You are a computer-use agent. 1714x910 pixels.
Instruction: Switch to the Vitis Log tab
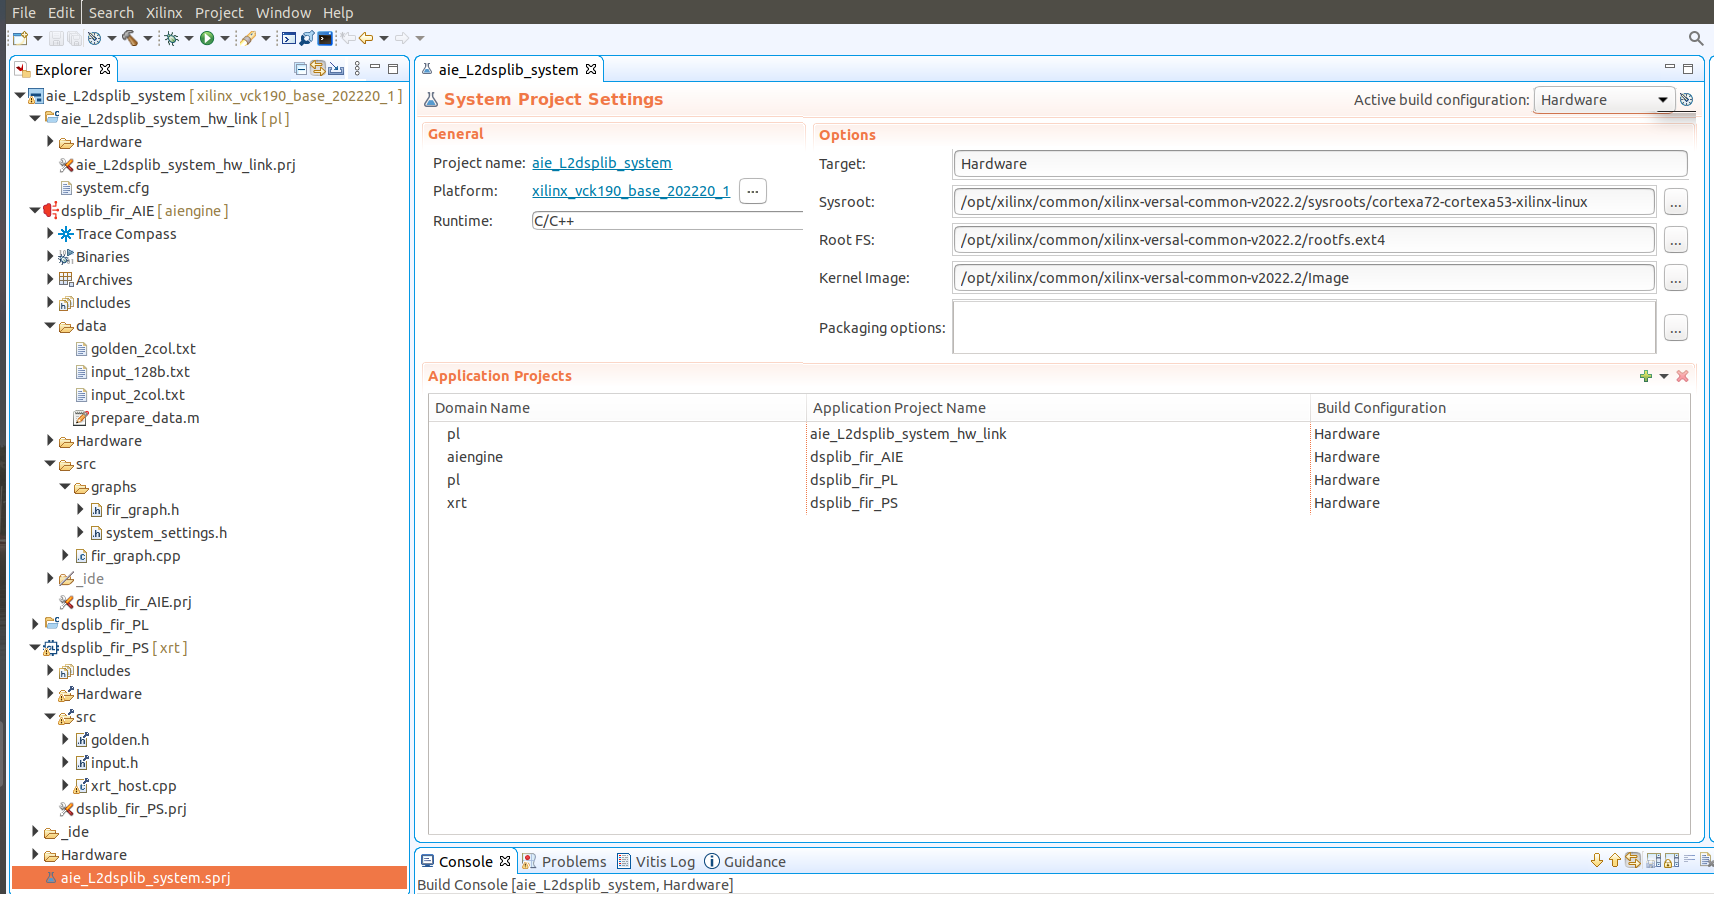coord(656,861)
